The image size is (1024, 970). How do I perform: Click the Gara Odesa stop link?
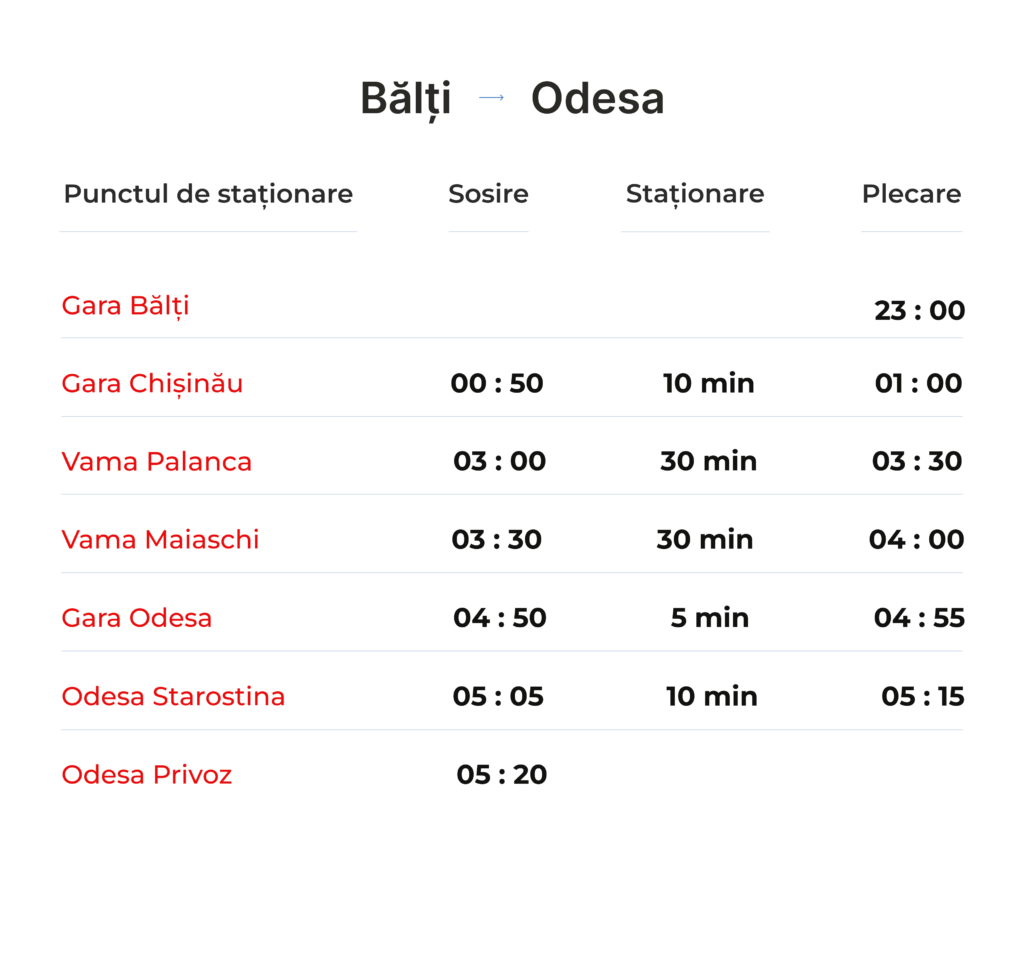pos(137,617)
